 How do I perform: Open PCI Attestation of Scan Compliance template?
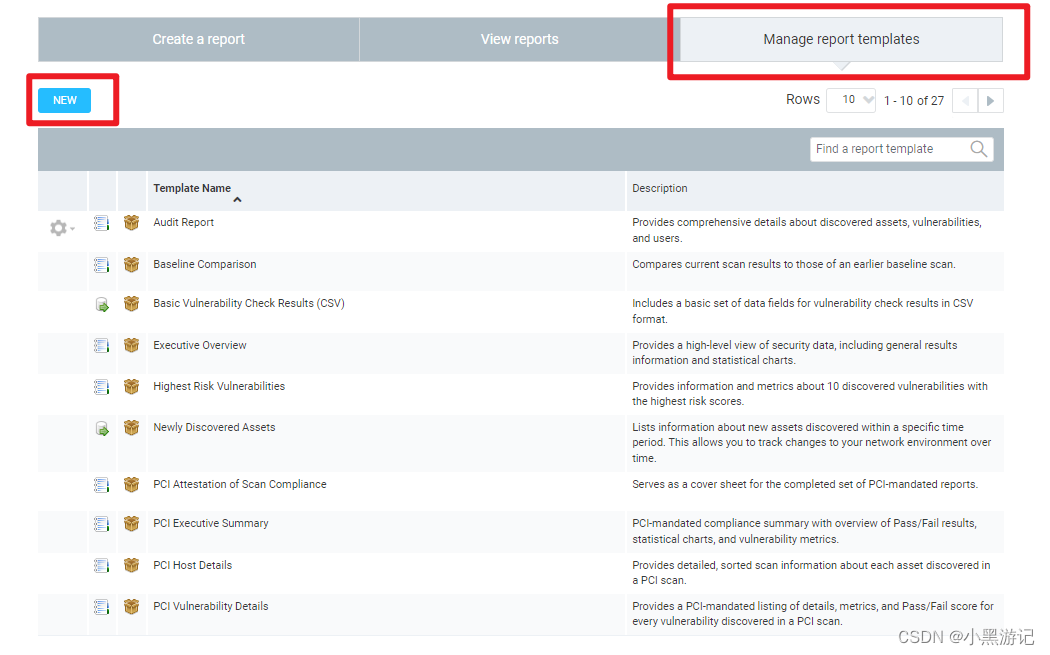pos(240,484)
